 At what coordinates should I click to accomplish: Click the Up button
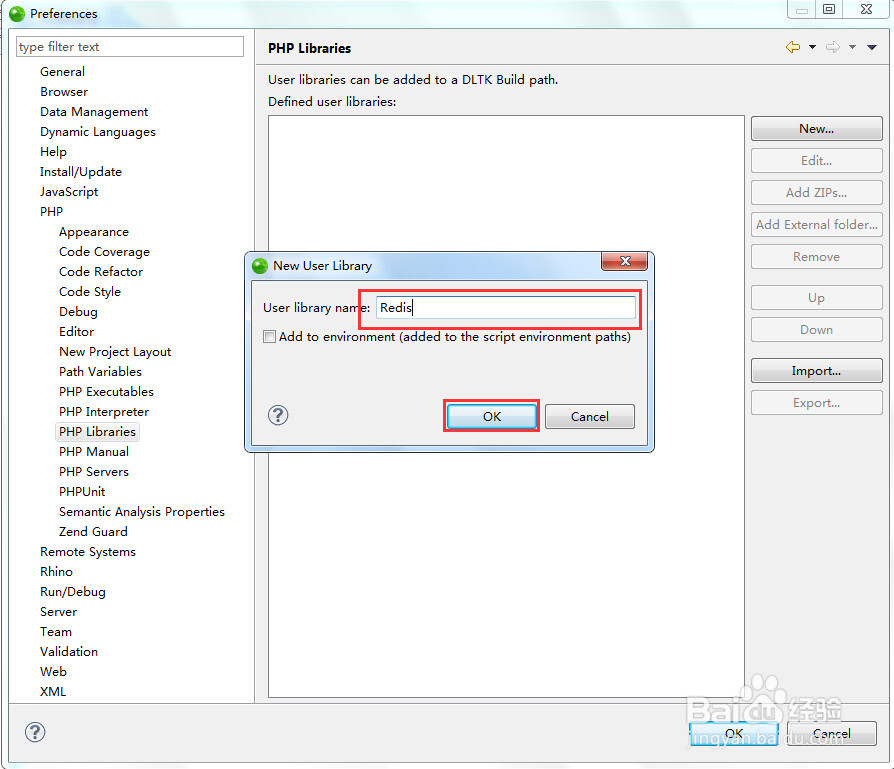pyautogui.click(x=816, y=298)
